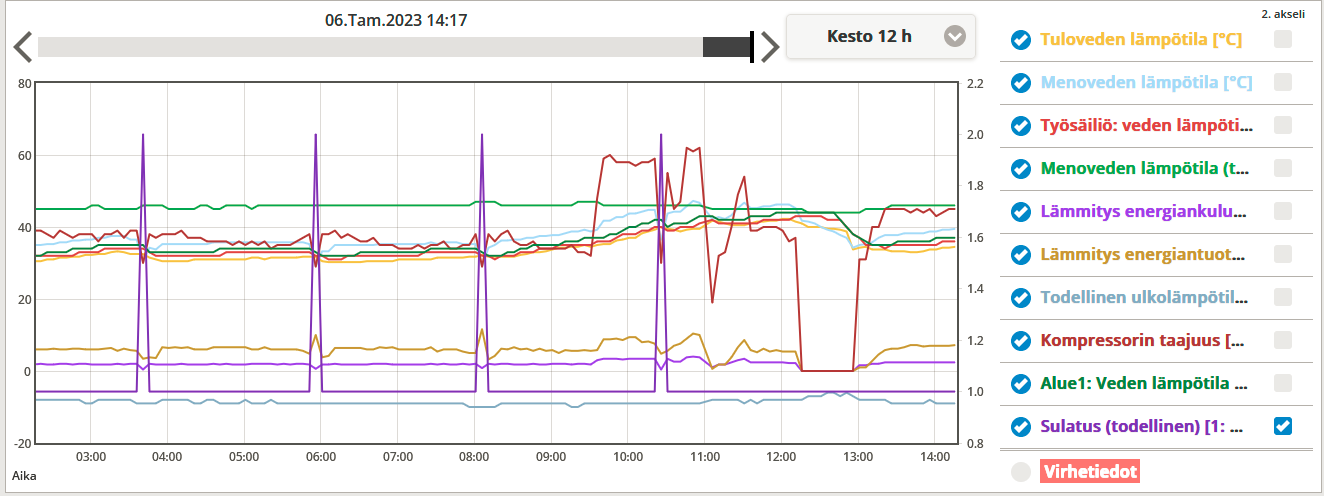Enable second axis for Tuloveden lämpötila

coord(1283,40)
